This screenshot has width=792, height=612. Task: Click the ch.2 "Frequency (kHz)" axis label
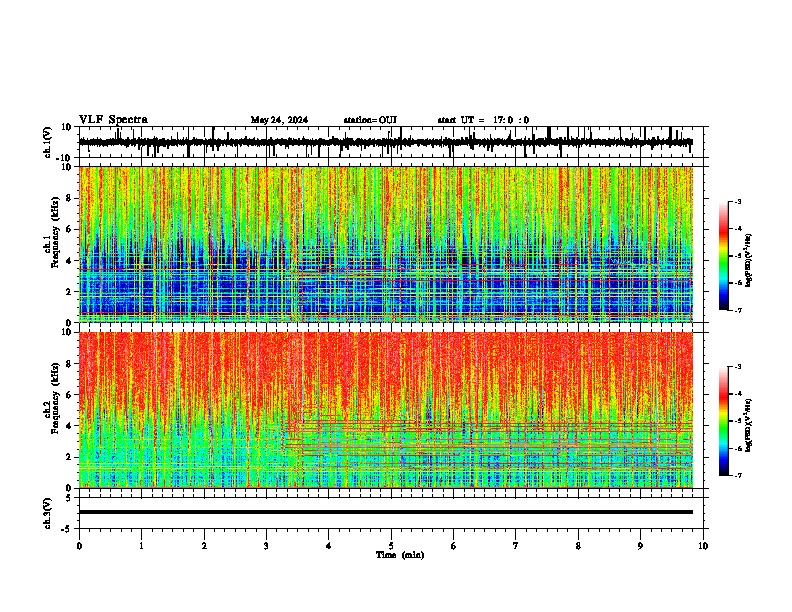coord(55,398)
